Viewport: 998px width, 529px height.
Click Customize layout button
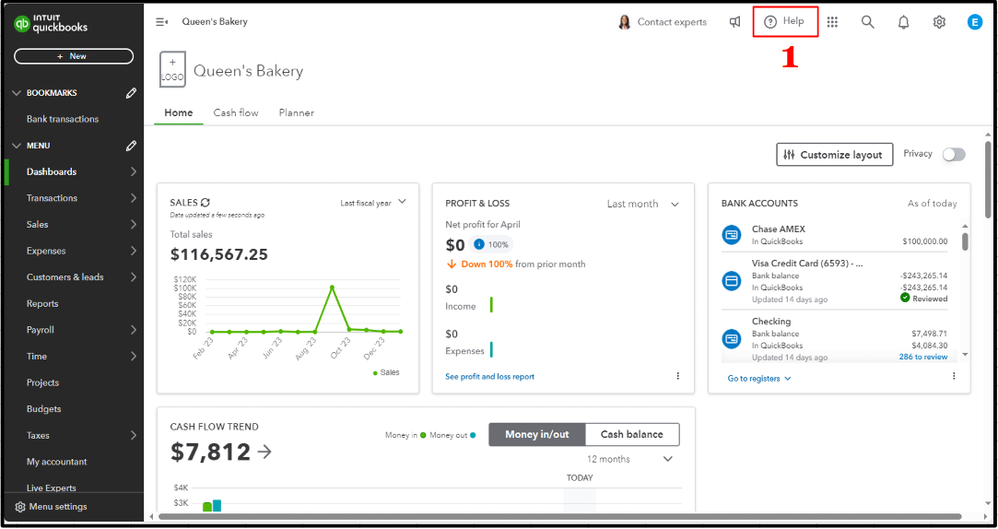[x=833, y=155]
